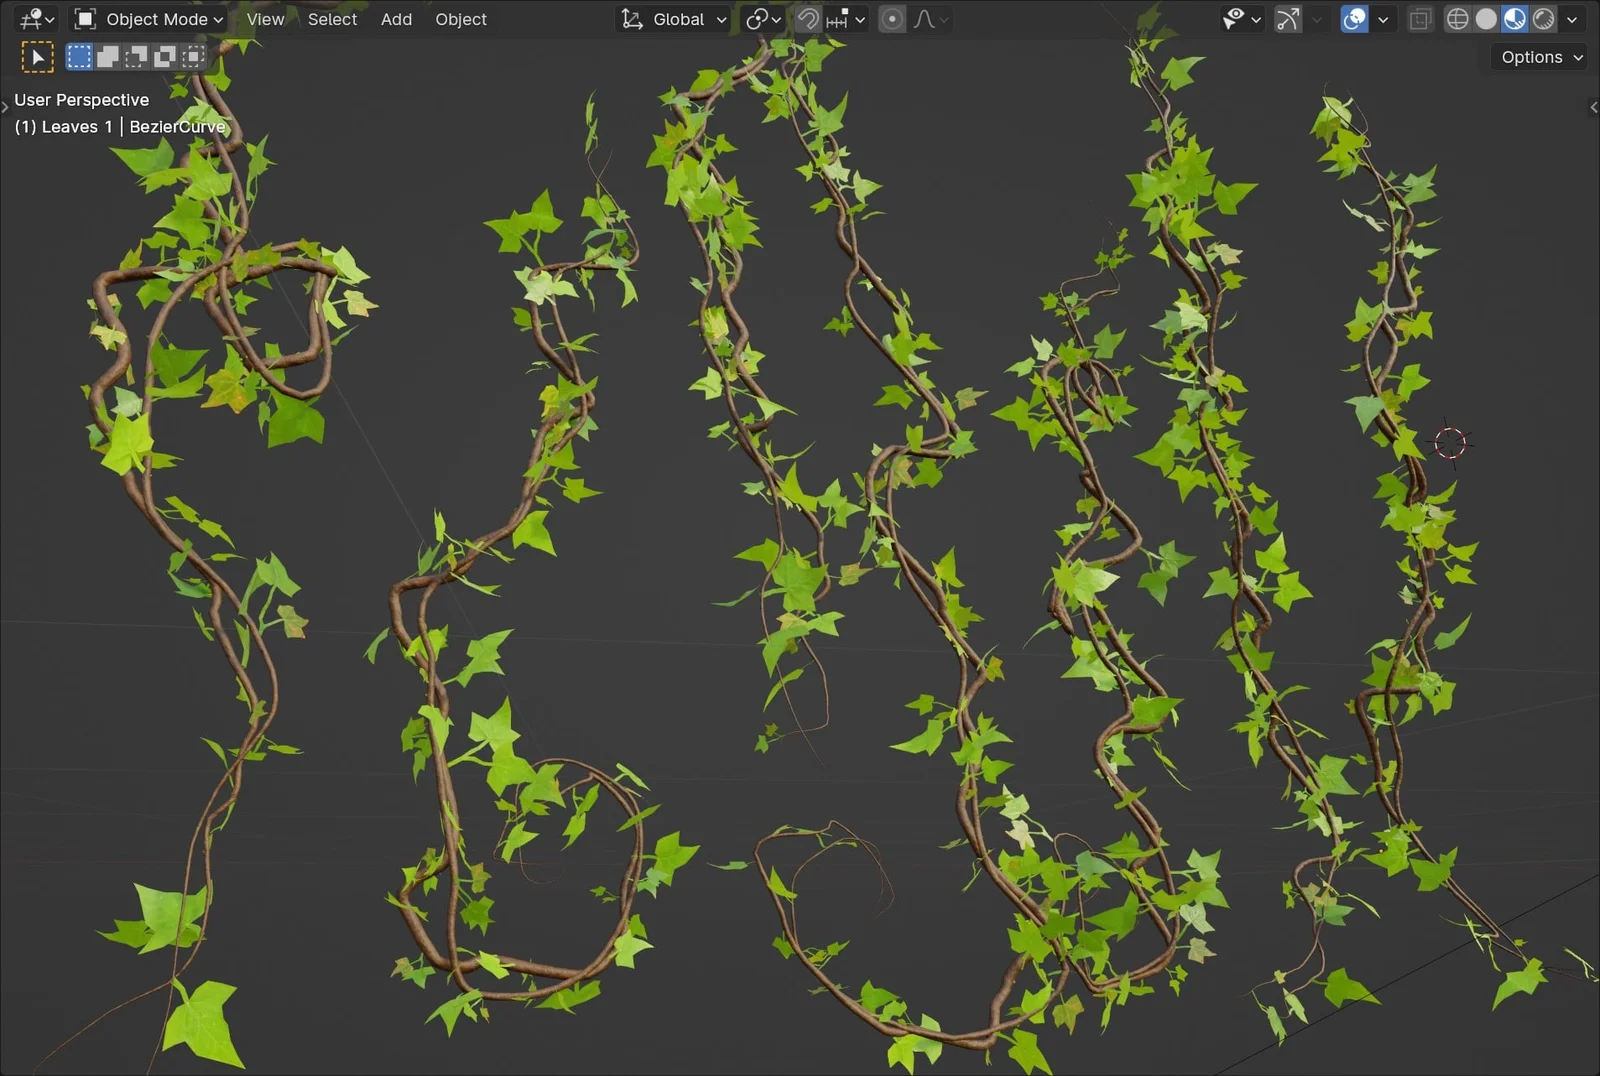The height and width of the screenshot is (1076, 1600).
Task: Open the Add menu
Action: [x=396, y=19]
